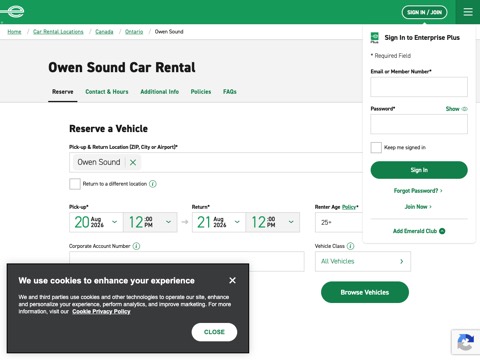This screenshot has width=480, height=360.
Task: Click the Enterprise logo
Action: click(12, 12)
